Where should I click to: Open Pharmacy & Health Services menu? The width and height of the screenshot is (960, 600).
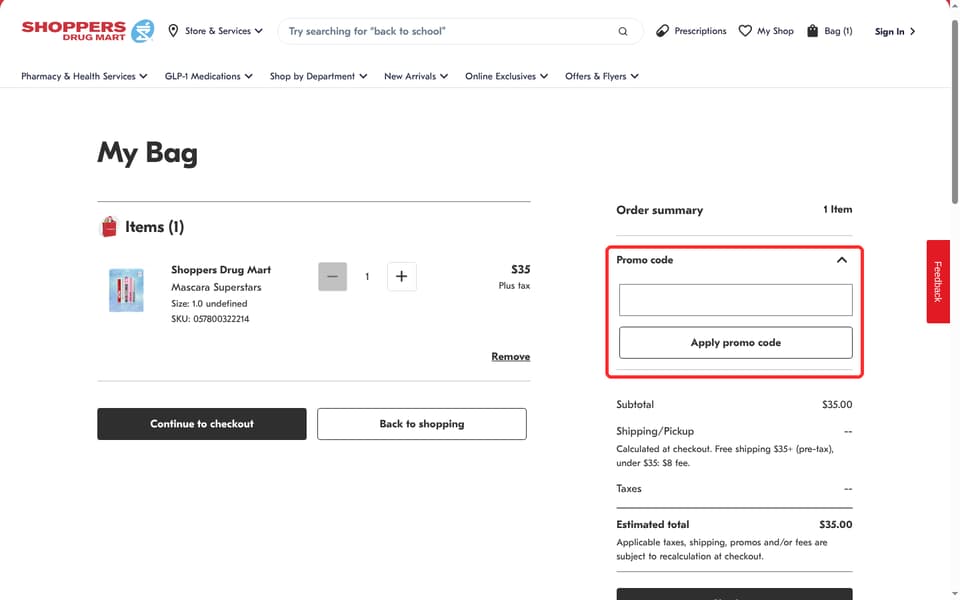click(x=84, y=76)
